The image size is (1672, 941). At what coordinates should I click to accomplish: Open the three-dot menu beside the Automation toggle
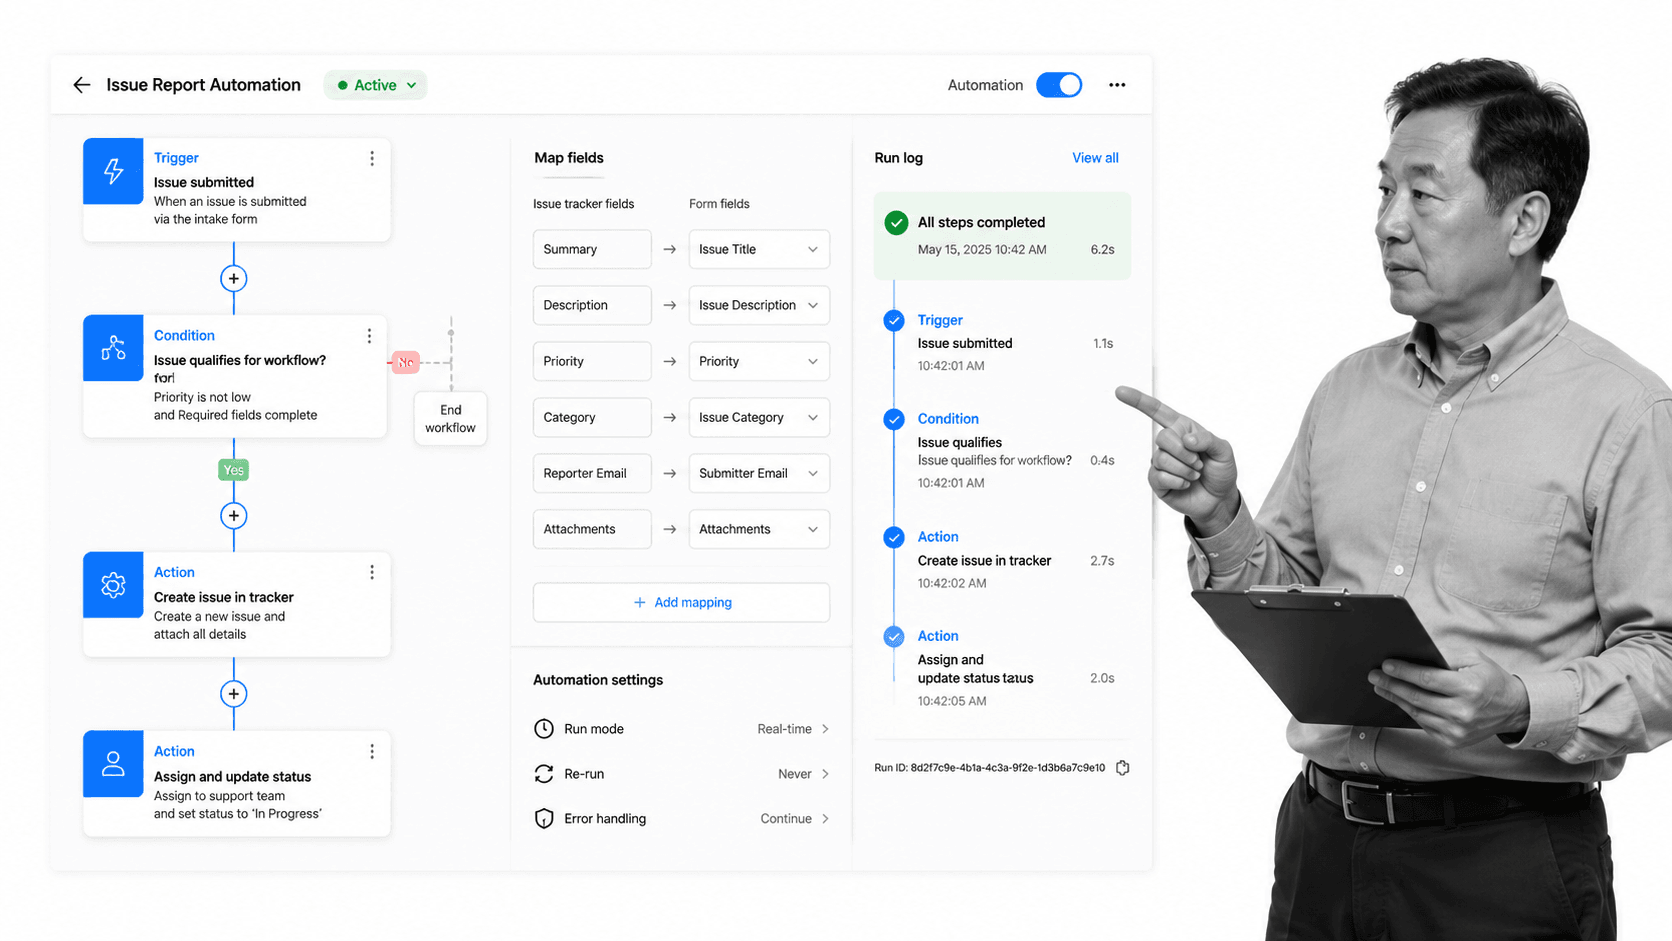click(x=1117, y=85)
